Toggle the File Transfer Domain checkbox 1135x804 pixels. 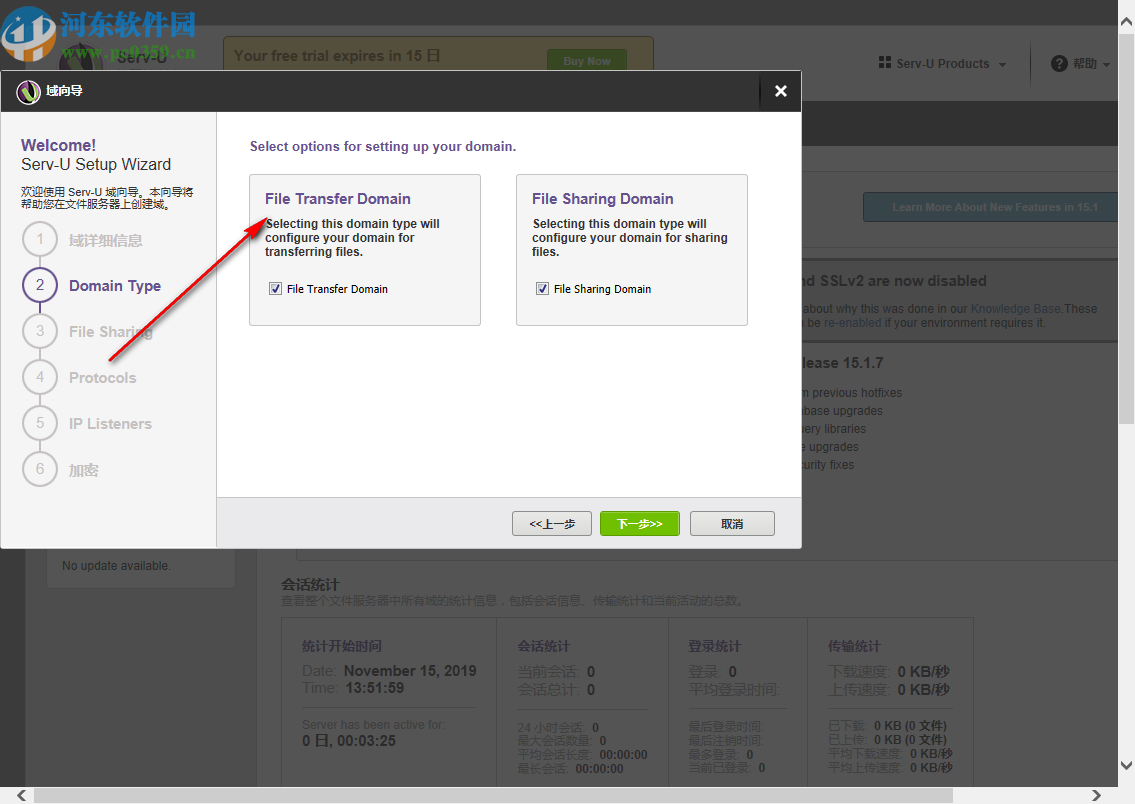(275, 289)
